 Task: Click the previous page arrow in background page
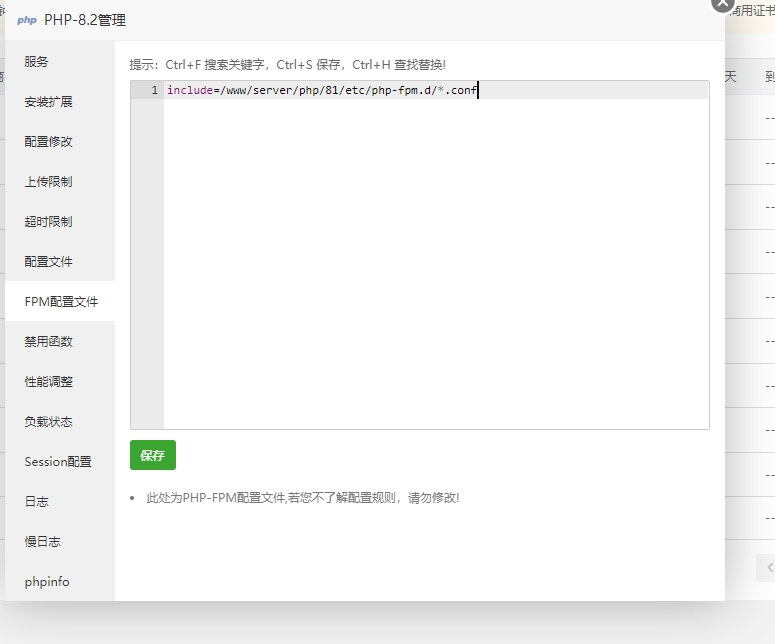(770, 567)
